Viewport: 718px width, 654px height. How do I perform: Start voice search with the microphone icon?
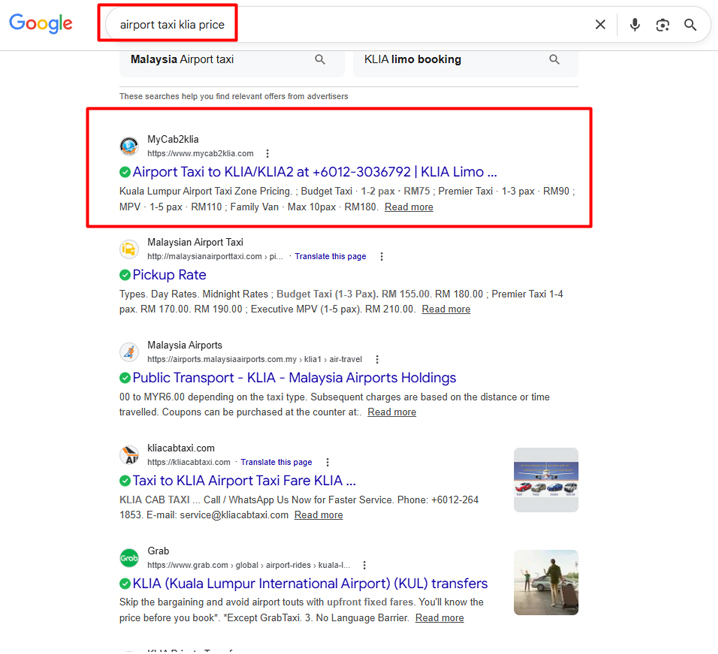(635, 24)
